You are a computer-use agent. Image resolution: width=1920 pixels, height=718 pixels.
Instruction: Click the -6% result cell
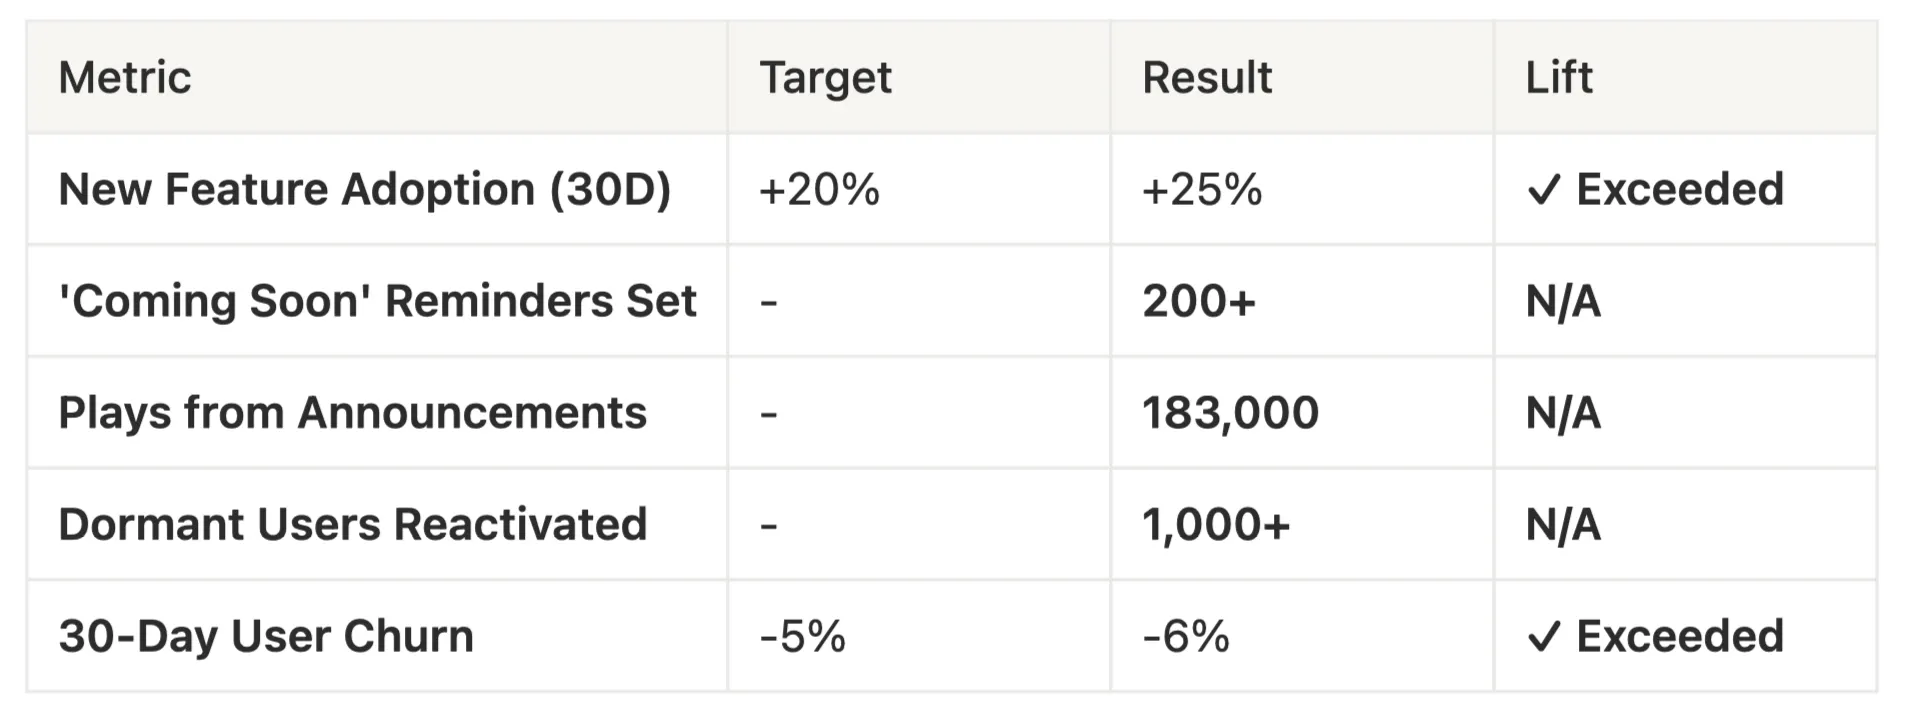point(1186,637)
